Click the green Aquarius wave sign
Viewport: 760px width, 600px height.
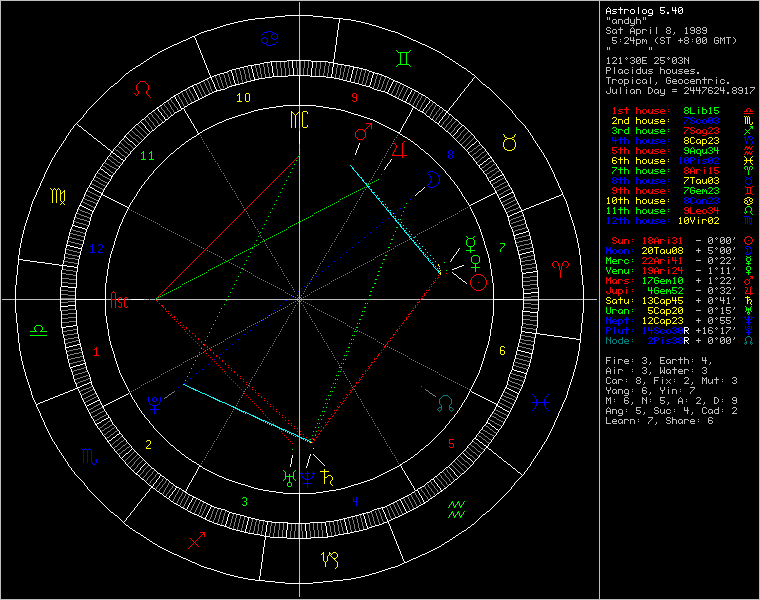tap(455, 507)
